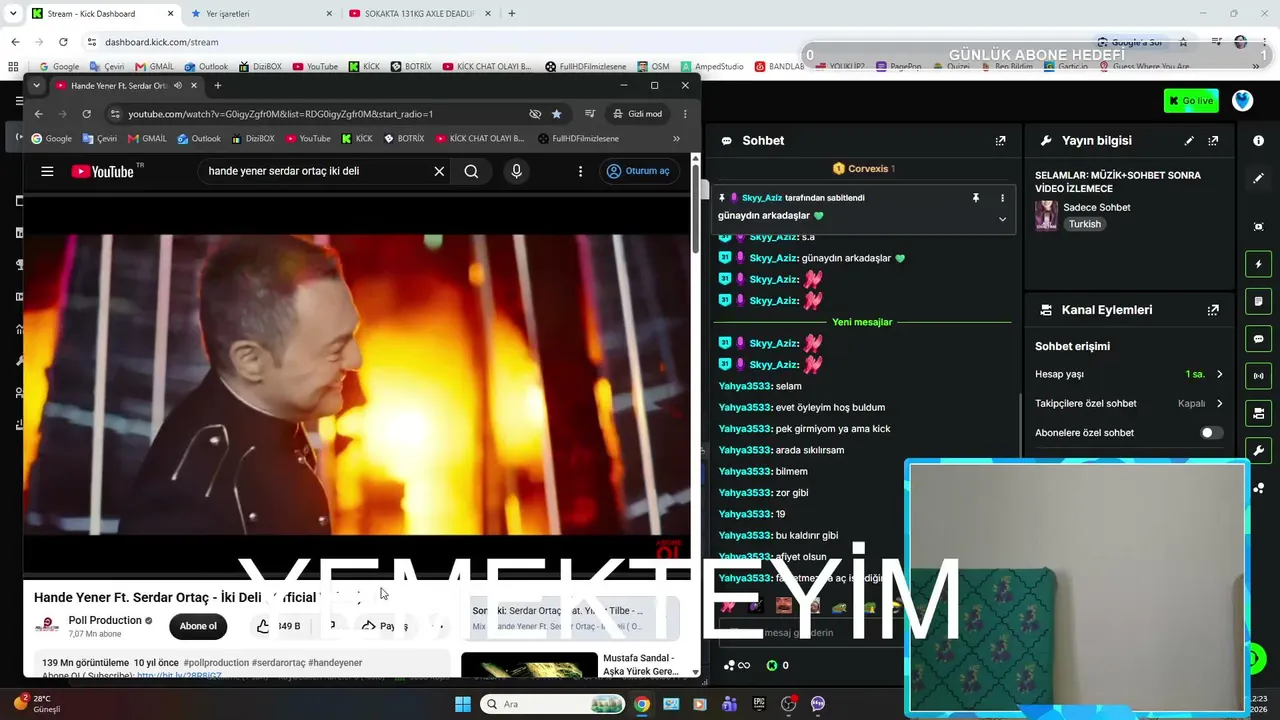Select the Hande Yener Ft. Serdar Ortaç tab
Image resolution: width=1280 pixels, height=720 pixels.
(x=125, y=86)
